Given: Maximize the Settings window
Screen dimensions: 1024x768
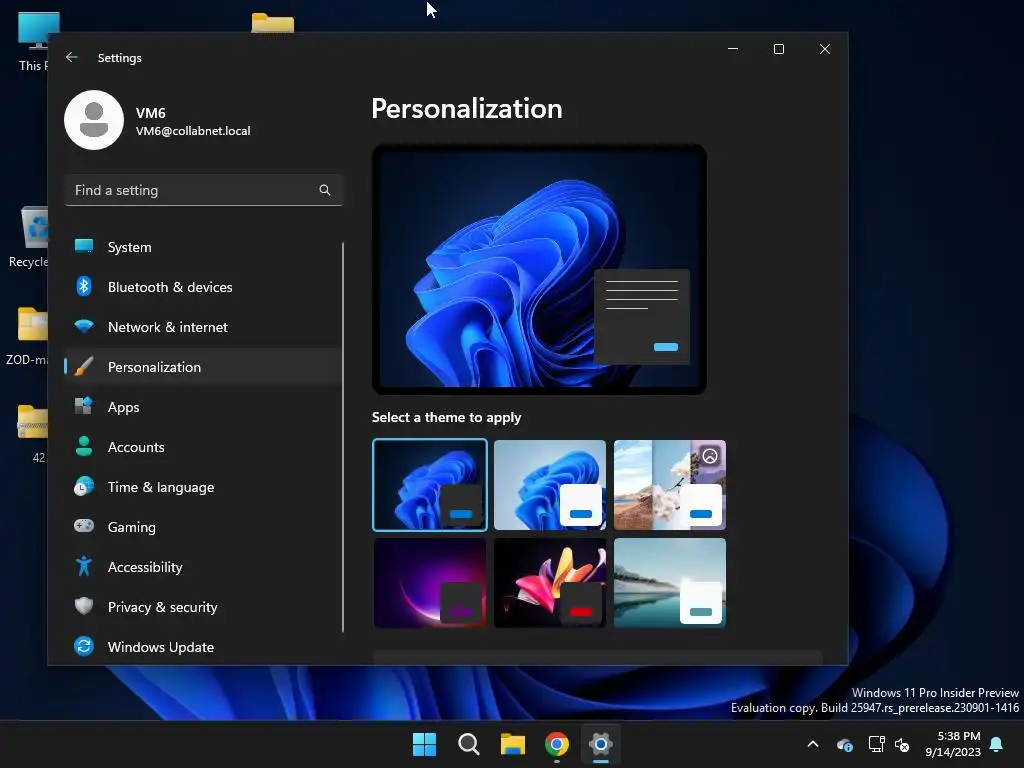Looking at the screenshot, I should [778, 49].
